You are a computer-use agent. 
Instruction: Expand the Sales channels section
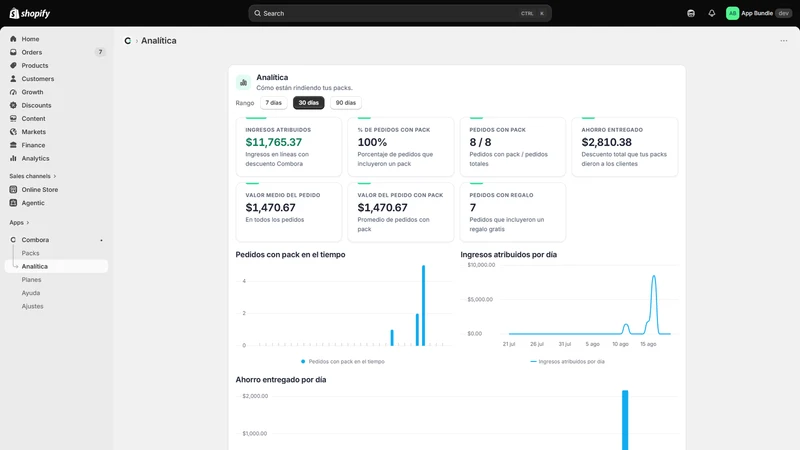click(x=33, y=176)
